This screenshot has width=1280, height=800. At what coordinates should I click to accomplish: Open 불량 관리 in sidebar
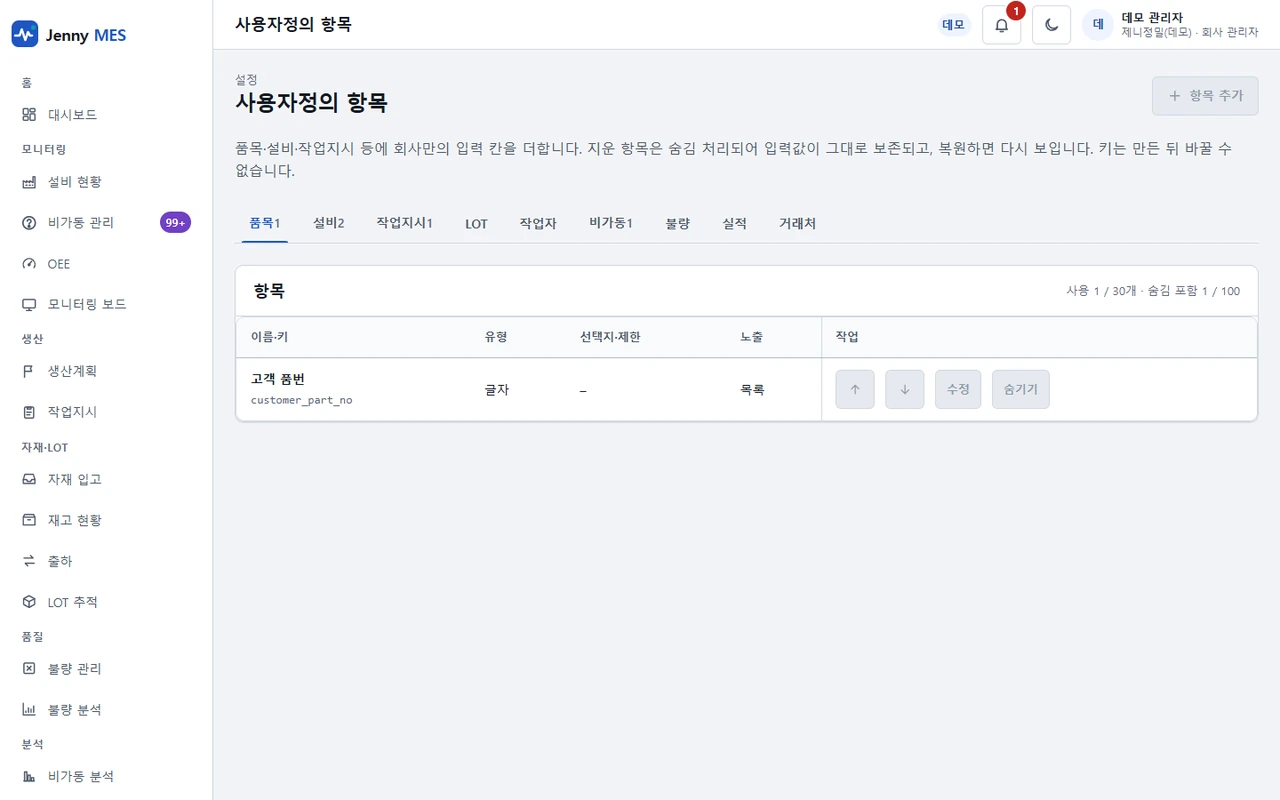pyautogui.click(x=106, y=669)
